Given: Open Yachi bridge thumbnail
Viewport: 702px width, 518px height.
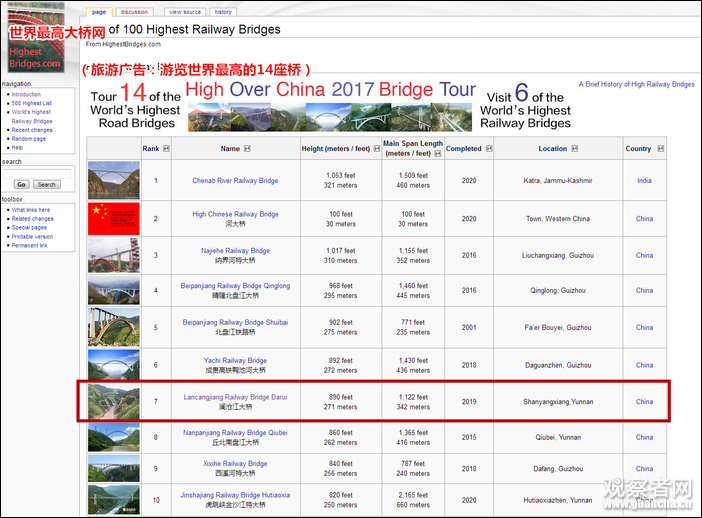Looking at the screenshot, I should pos(114,365).
